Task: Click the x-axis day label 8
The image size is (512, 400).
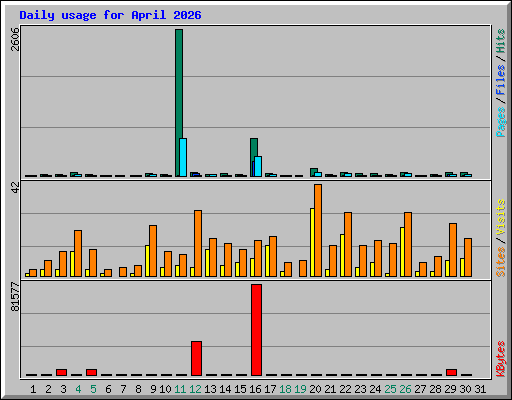Action: pyautogui.click(x=138, y=389)
